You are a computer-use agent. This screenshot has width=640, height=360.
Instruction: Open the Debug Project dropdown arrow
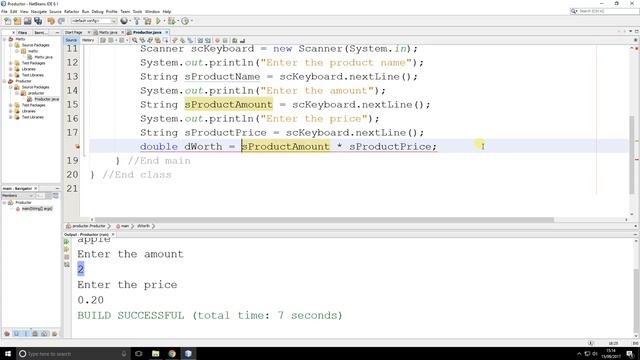(x=178, y=21)
